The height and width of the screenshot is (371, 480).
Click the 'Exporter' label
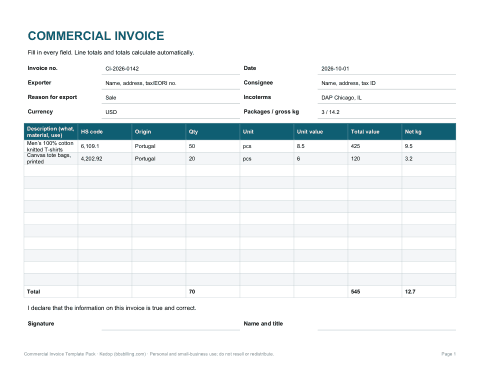39,83
